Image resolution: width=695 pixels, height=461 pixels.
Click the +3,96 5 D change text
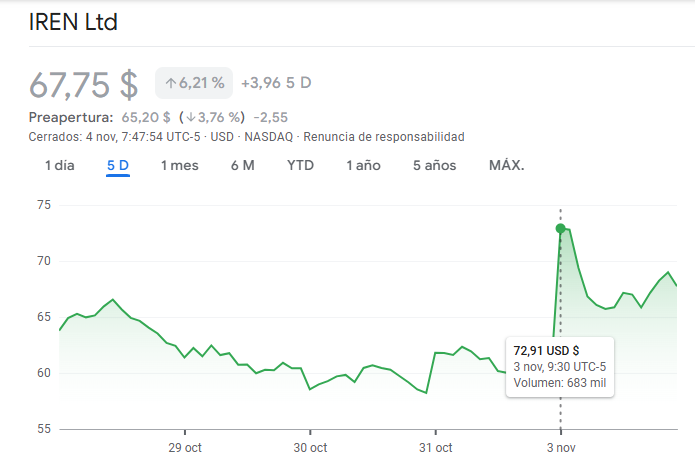point(276,83)
